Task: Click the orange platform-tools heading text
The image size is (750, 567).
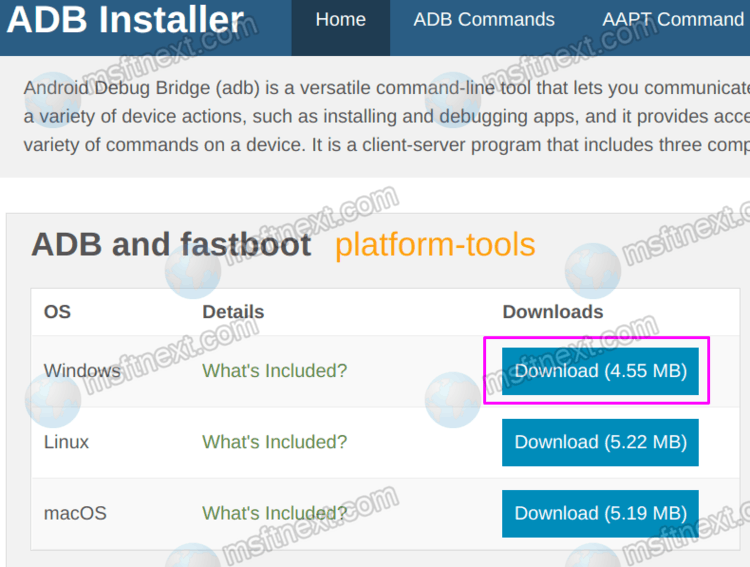Action: 435,245
